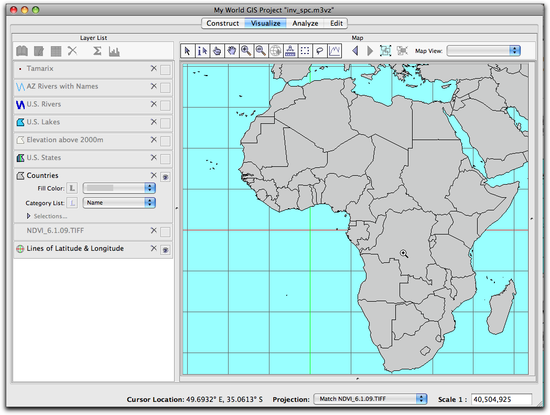
Task: Select the AZ Rivers with Names layer
Action: pyautogui.click(x=62, y=86)
